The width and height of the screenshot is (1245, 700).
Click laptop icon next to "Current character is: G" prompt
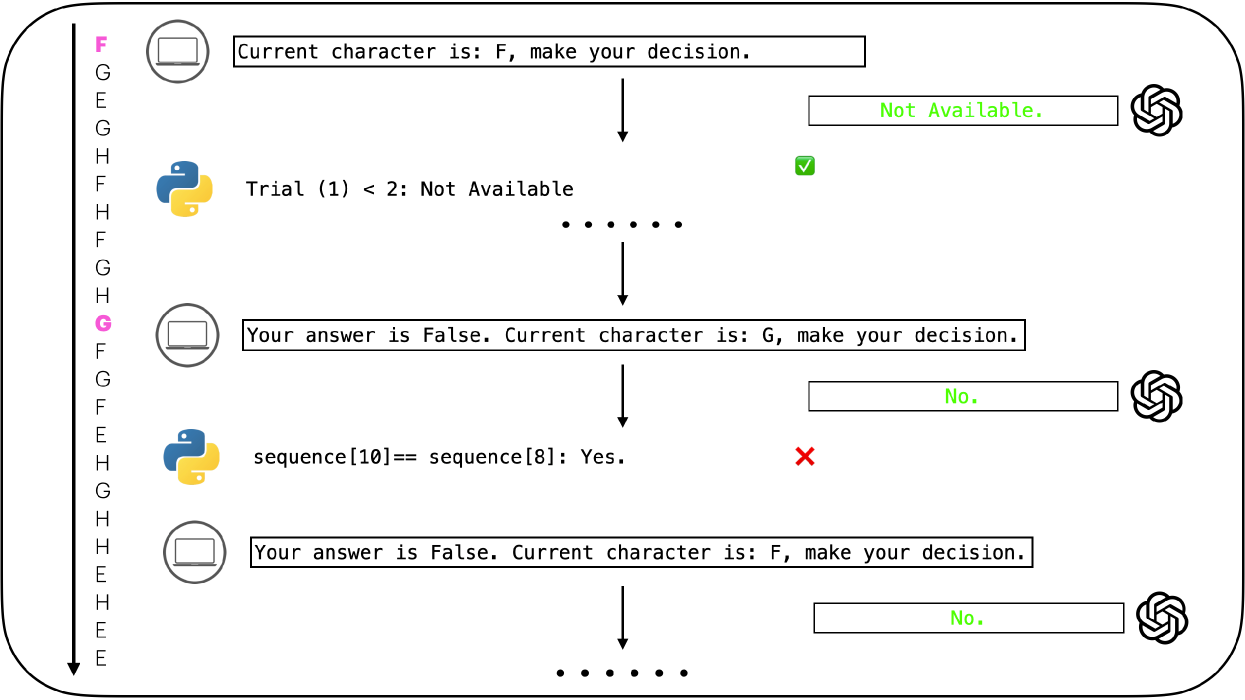point(187,335)
